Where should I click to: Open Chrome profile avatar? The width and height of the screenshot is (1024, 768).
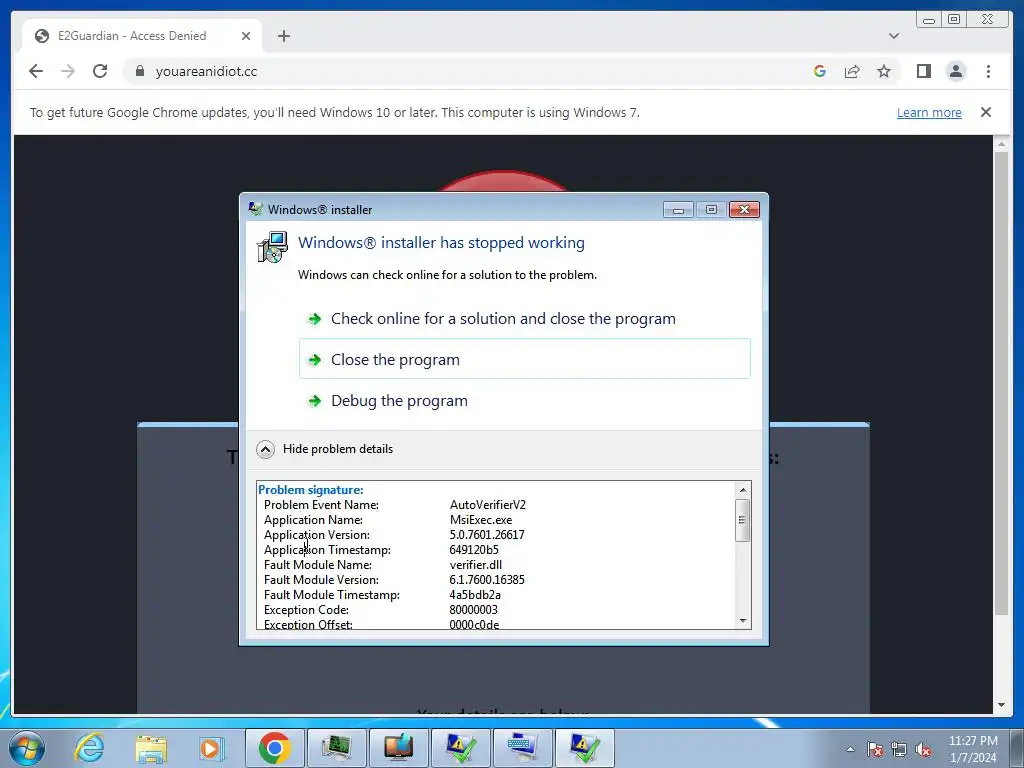[x=956, y=71]
